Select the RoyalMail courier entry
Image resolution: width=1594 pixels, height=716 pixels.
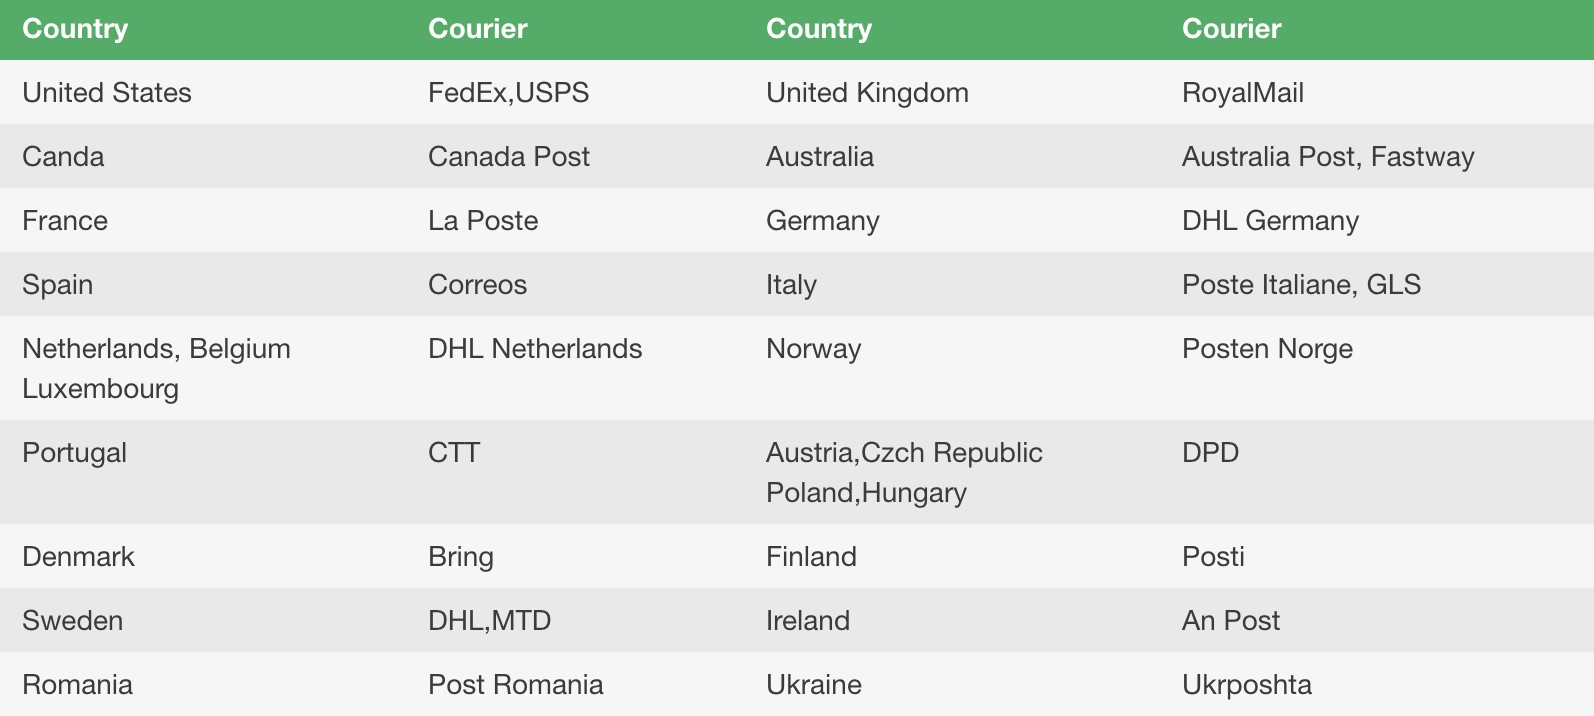1243,93
